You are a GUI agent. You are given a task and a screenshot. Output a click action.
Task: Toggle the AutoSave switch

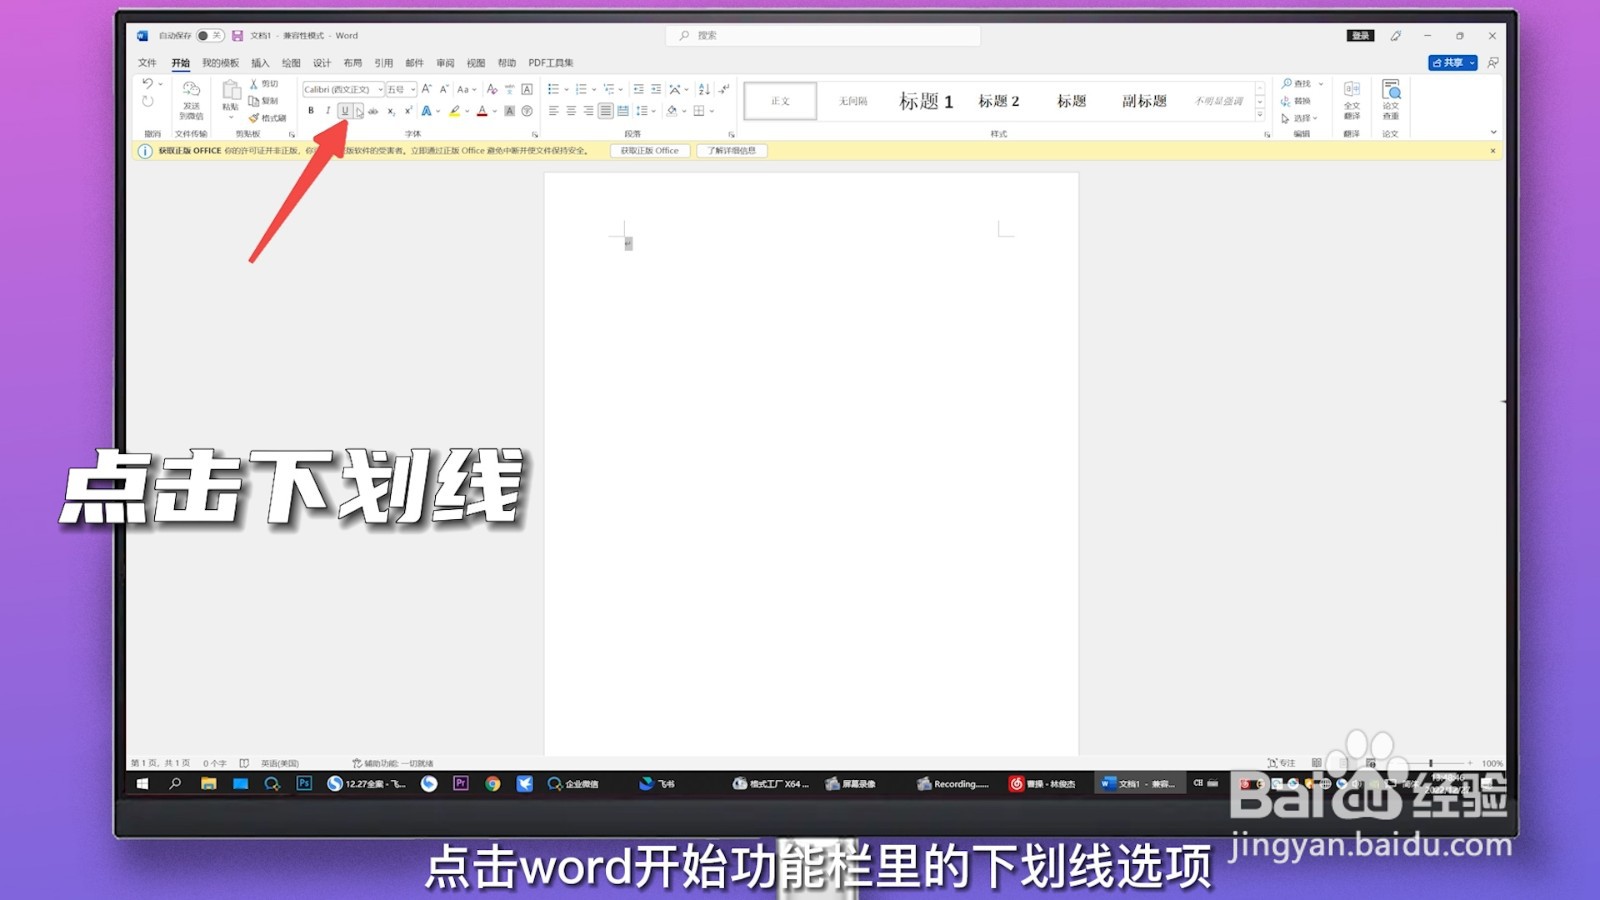point(210,36)
